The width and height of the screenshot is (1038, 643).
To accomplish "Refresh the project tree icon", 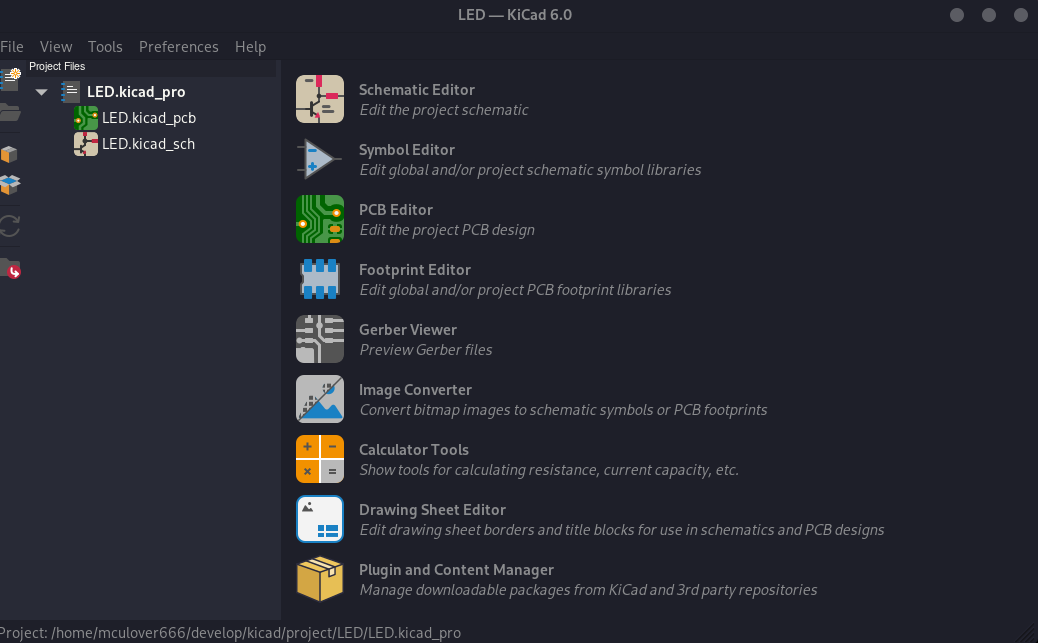I will [10, 226].
